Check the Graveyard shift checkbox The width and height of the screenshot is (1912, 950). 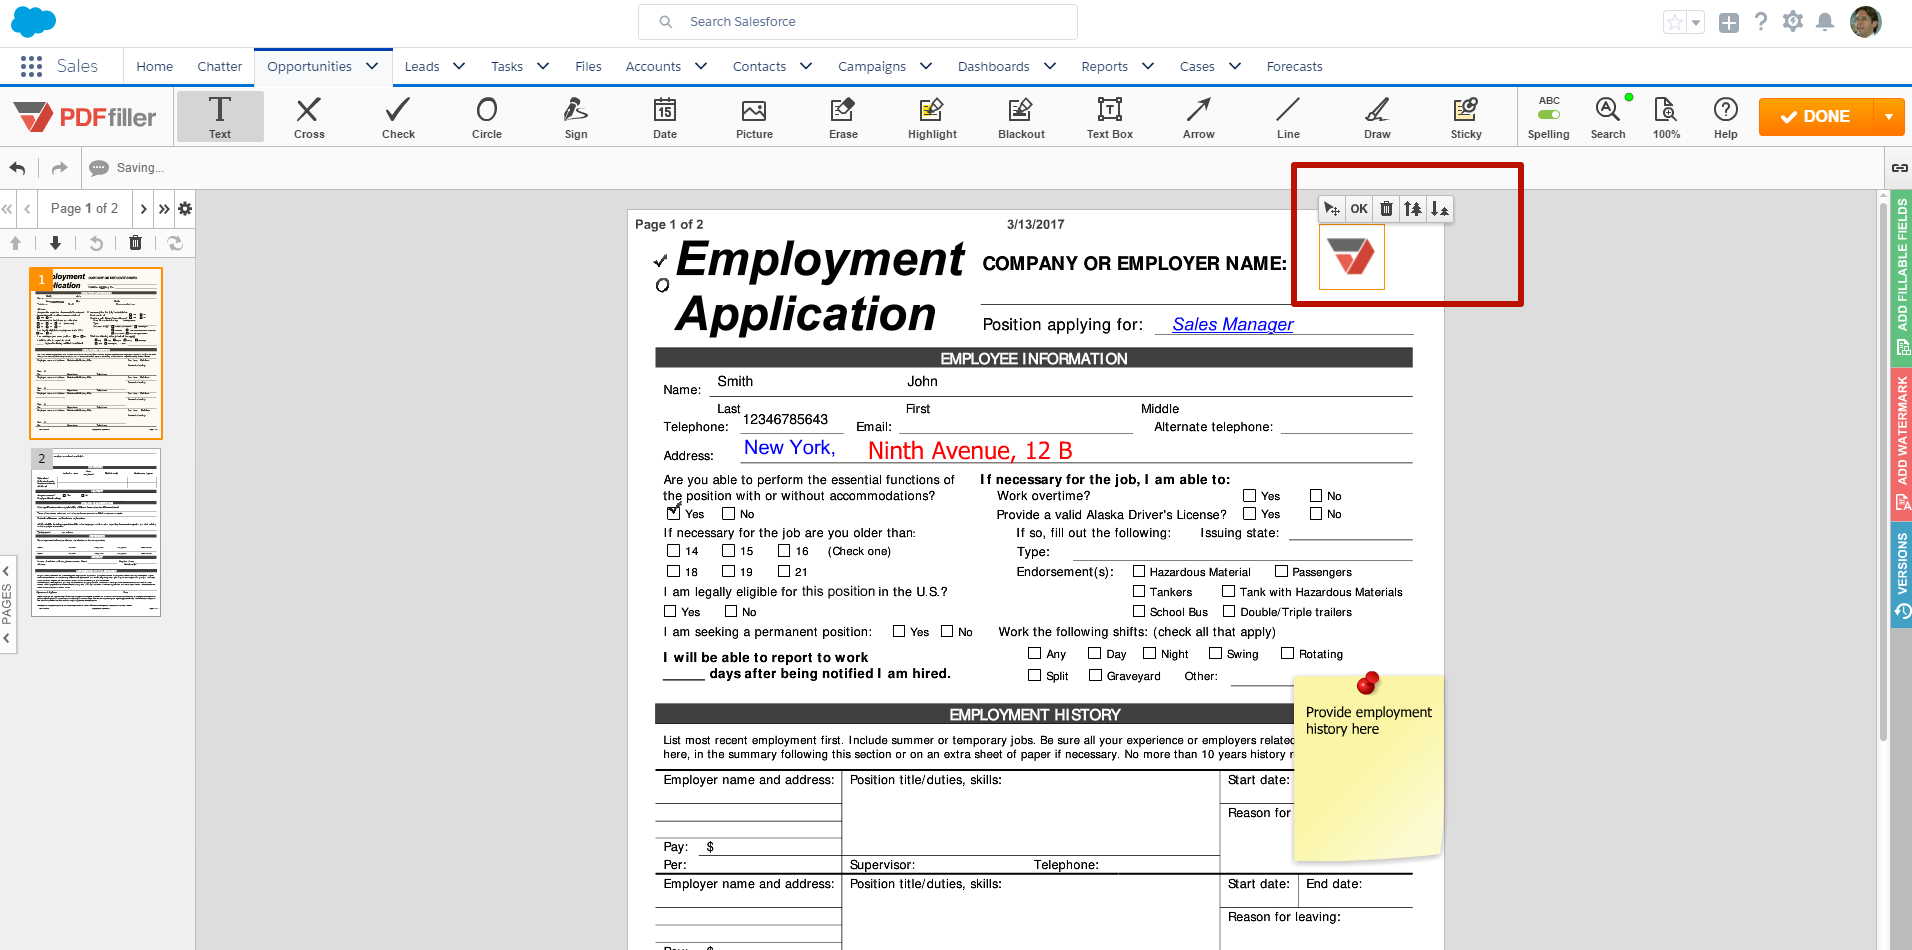[1095, 675]
